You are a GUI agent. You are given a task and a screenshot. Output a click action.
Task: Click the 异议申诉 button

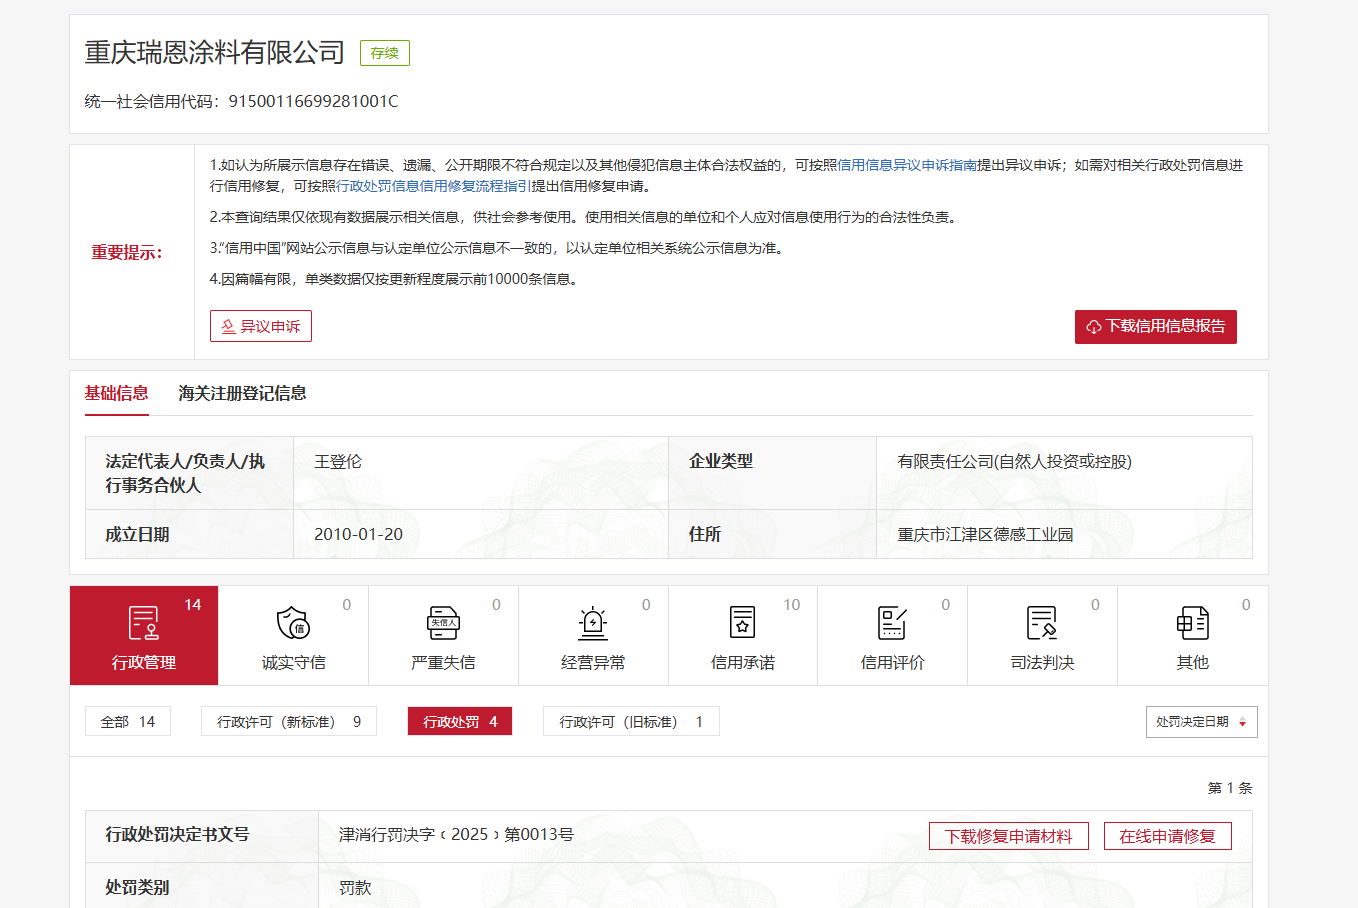click(x=261, y=326)
